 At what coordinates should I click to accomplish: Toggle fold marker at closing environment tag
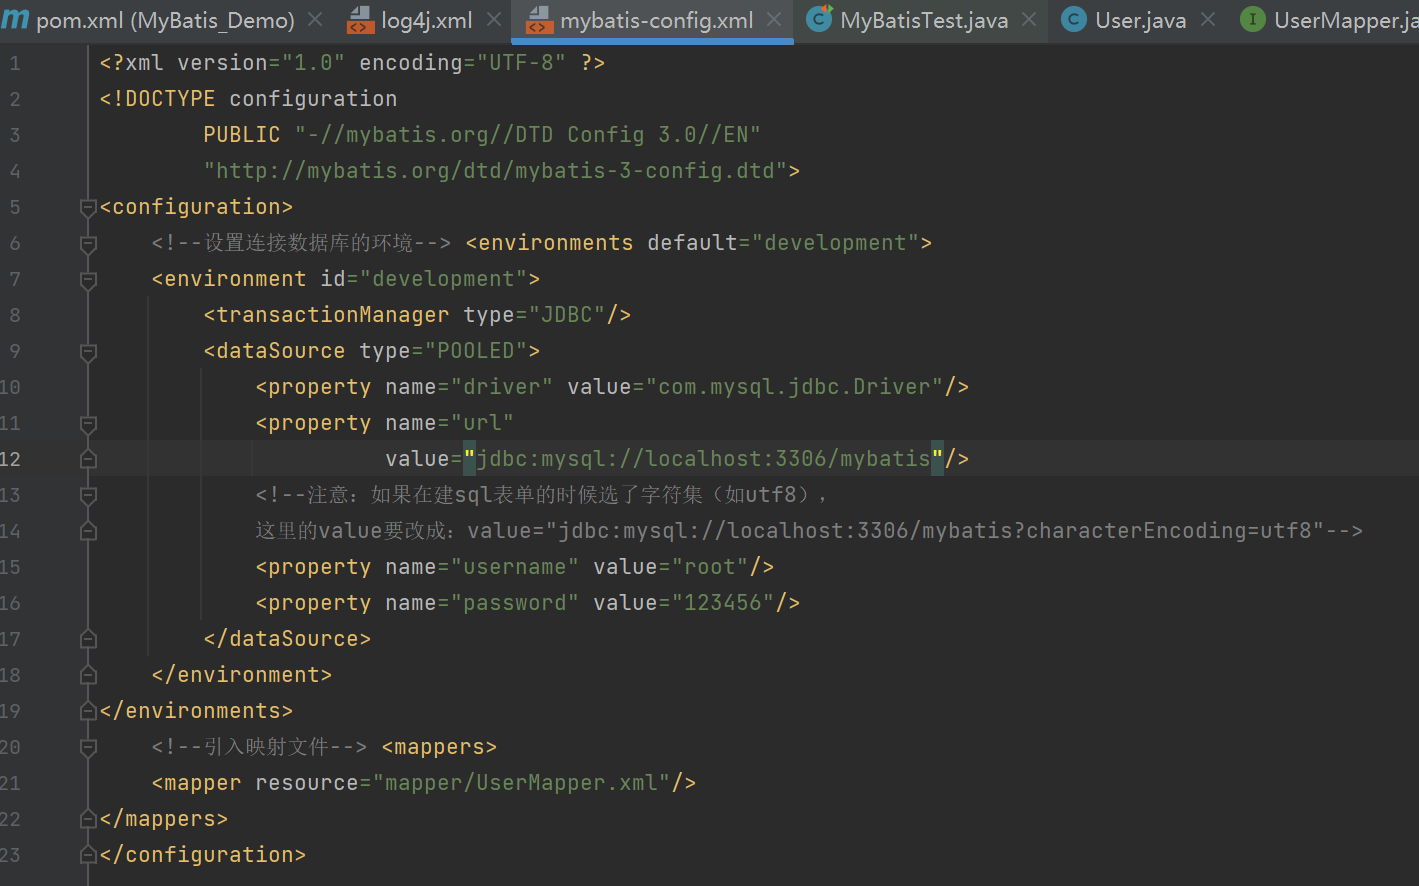(88, 675)
